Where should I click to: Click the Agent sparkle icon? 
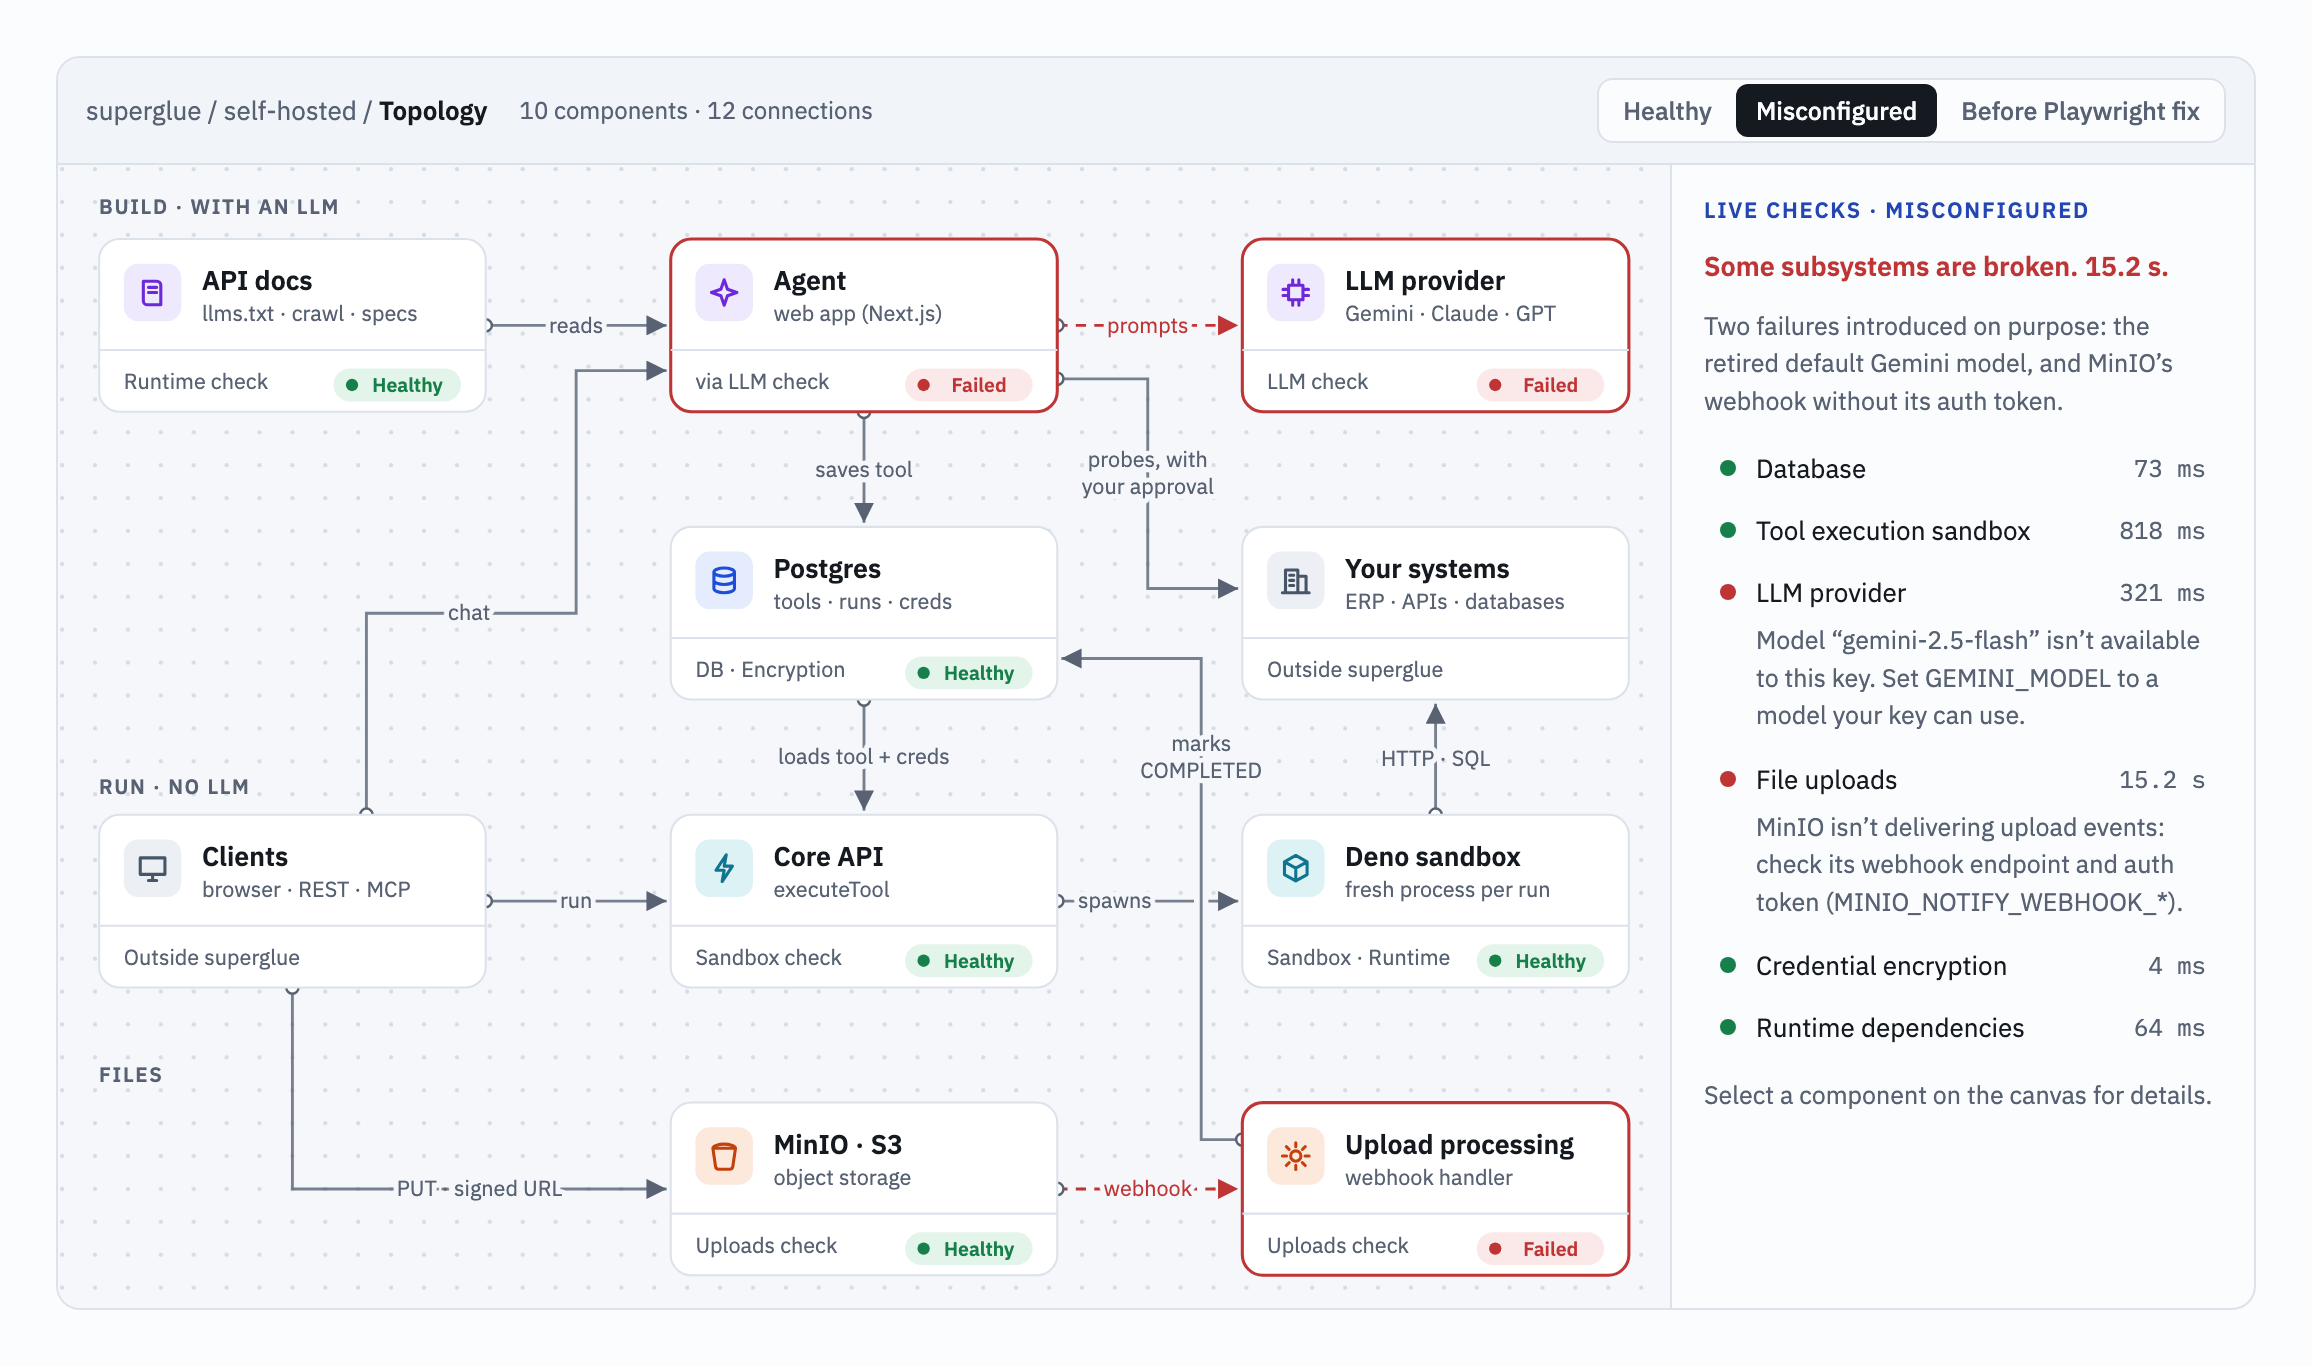[724, 293]
